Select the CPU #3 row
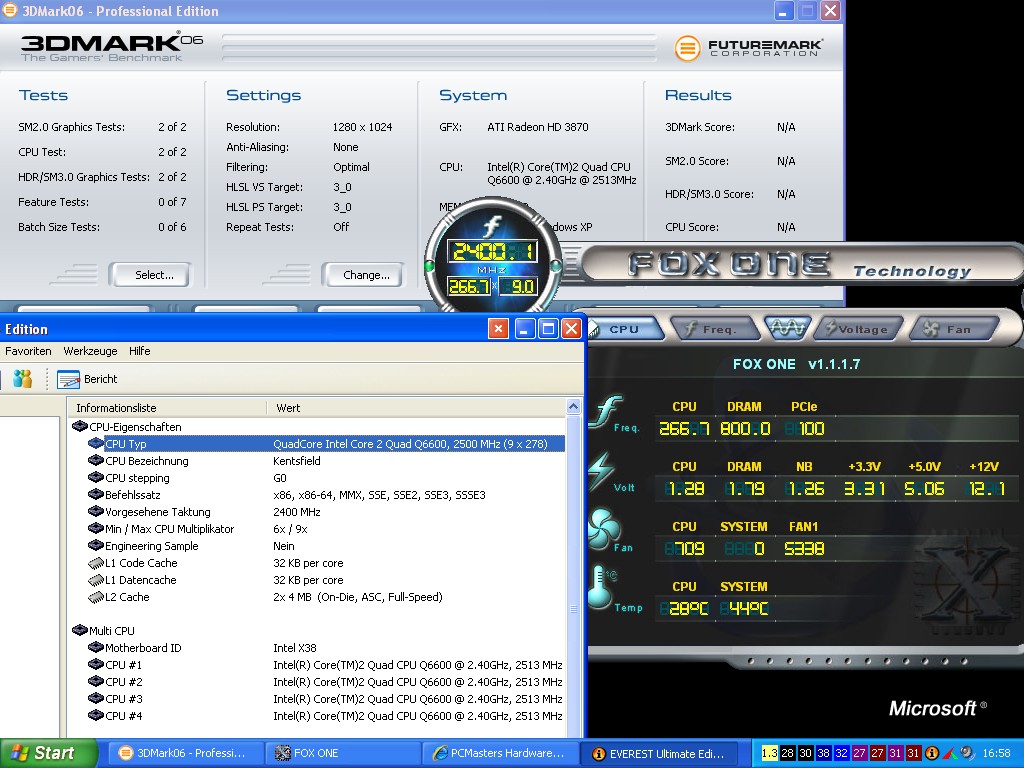Screen dimensions: 1024x768 325,698
